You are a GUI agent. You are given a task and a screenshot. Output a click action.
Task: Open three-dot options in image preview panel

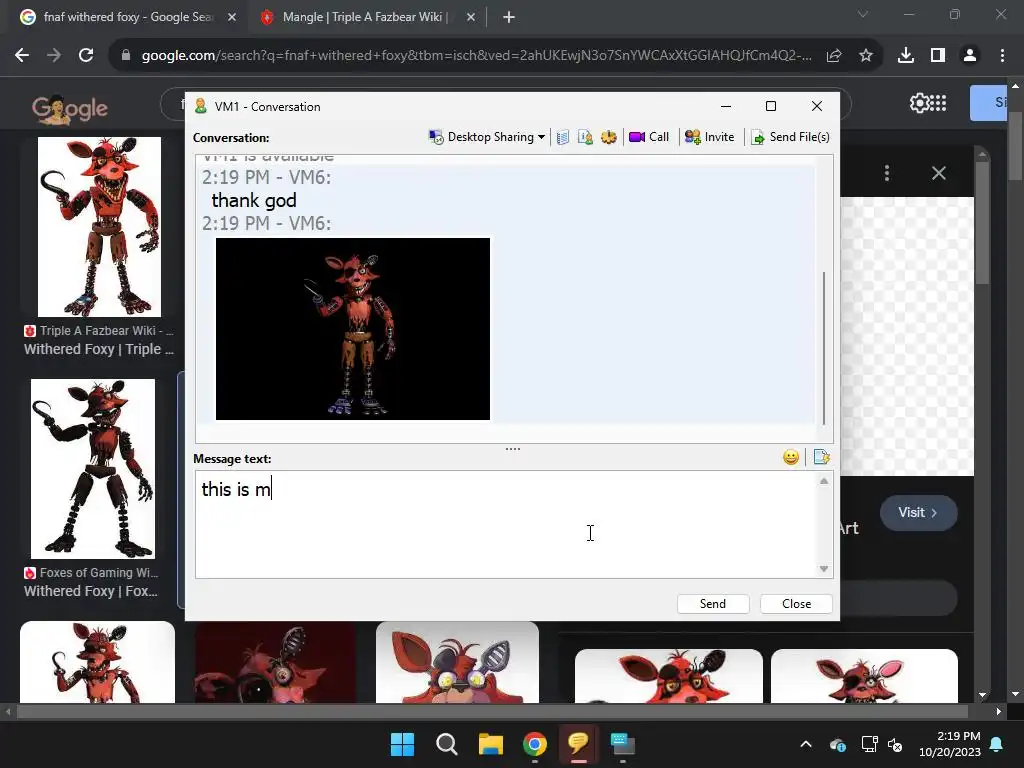pyautogui.click(x=887, y=173)
